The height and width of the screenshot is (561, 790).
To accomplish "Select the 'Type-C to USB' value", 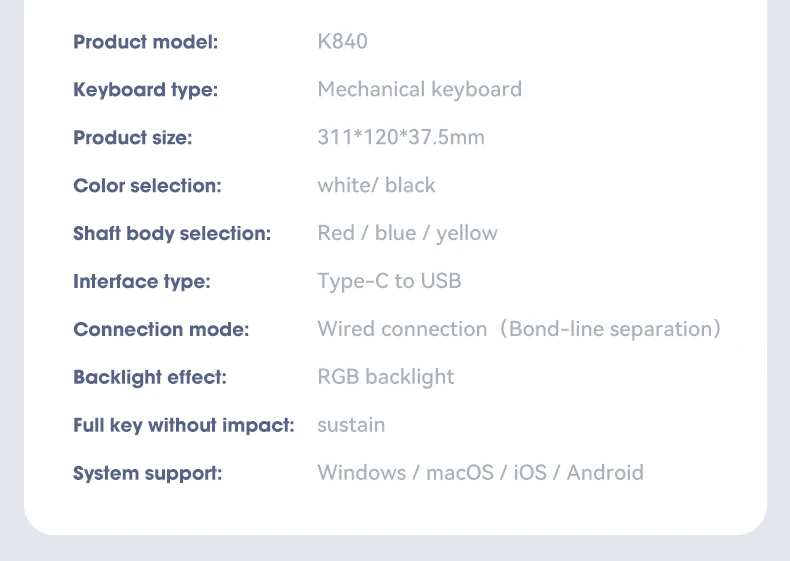I will pyautogui.click(x=389, y=282).
